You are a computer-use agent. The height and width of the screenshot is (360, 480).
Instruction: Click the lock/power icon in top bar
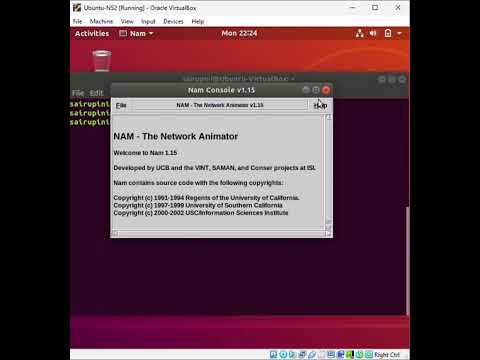point(388,33)
